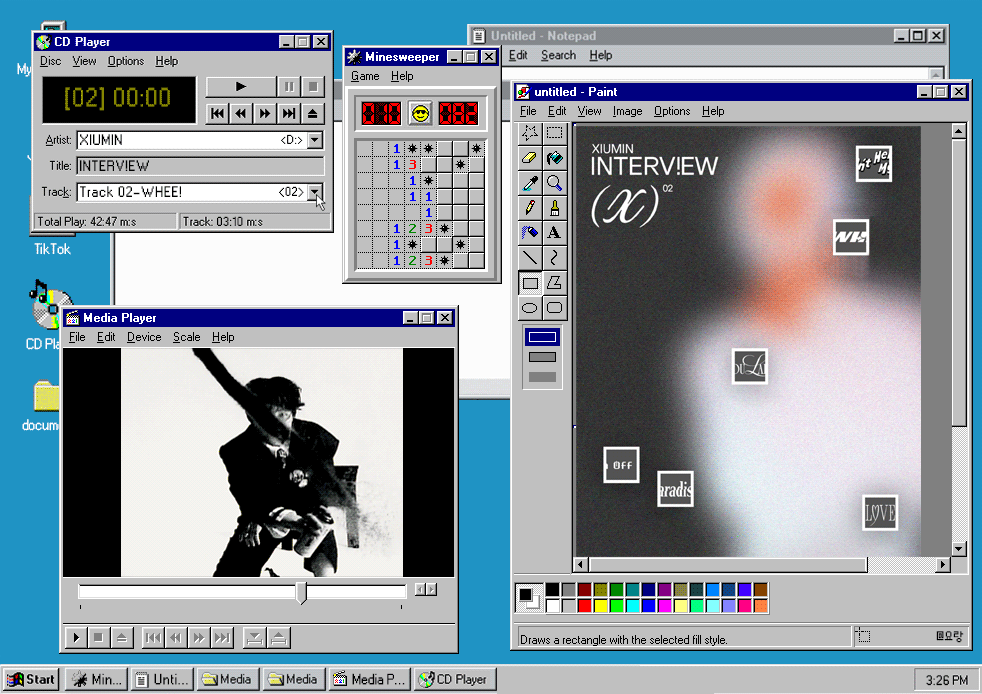Open Scale menu in Media Player
982x694 pixels.
tap(187, 337)
